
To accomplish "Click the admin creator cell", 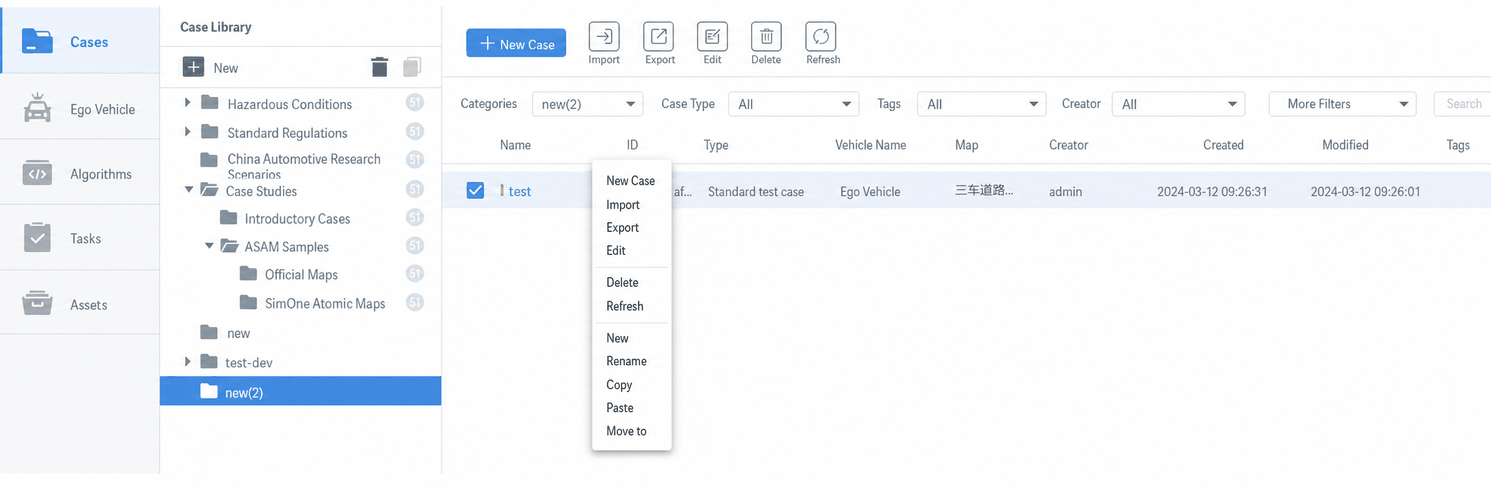I will click(1066, 191).
